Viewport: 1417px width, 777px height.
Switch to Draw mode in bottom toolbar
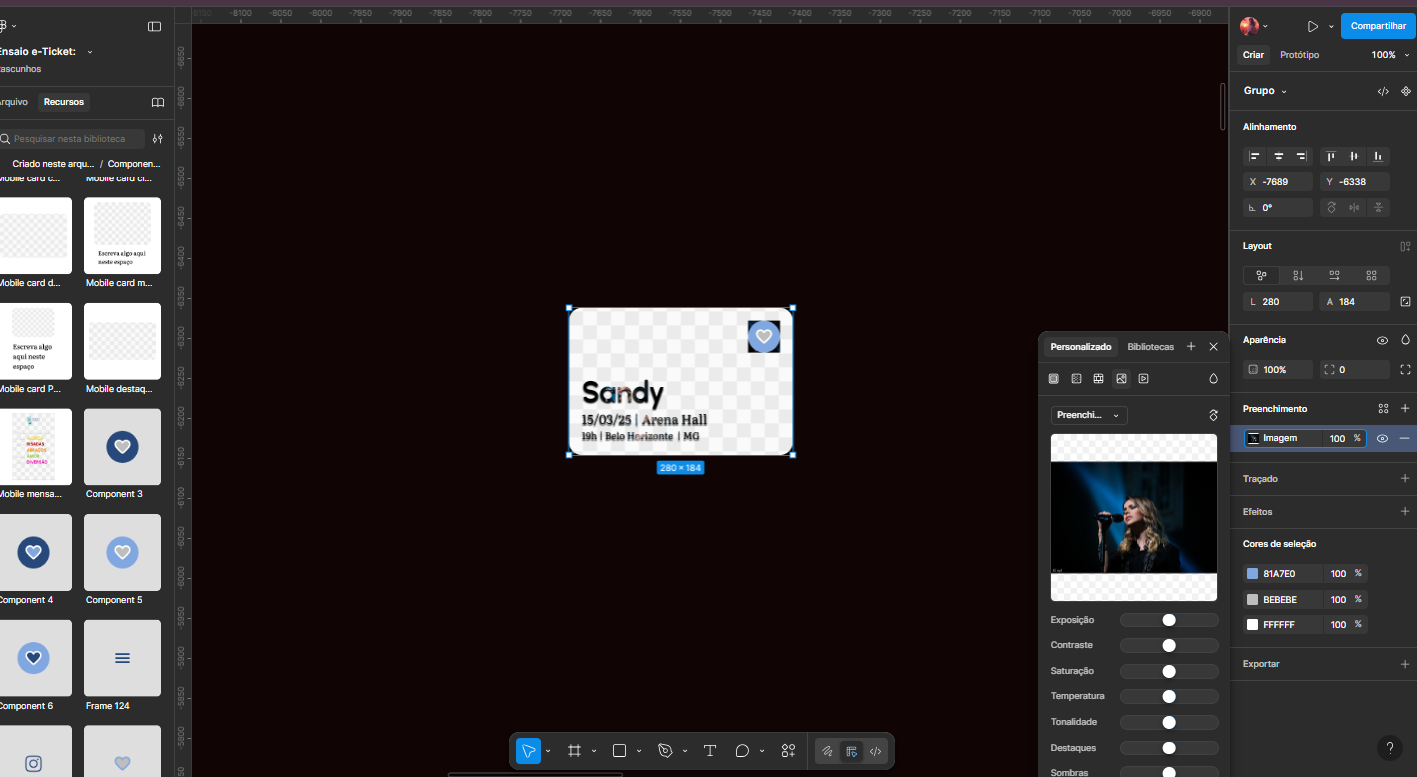point(827,751)
